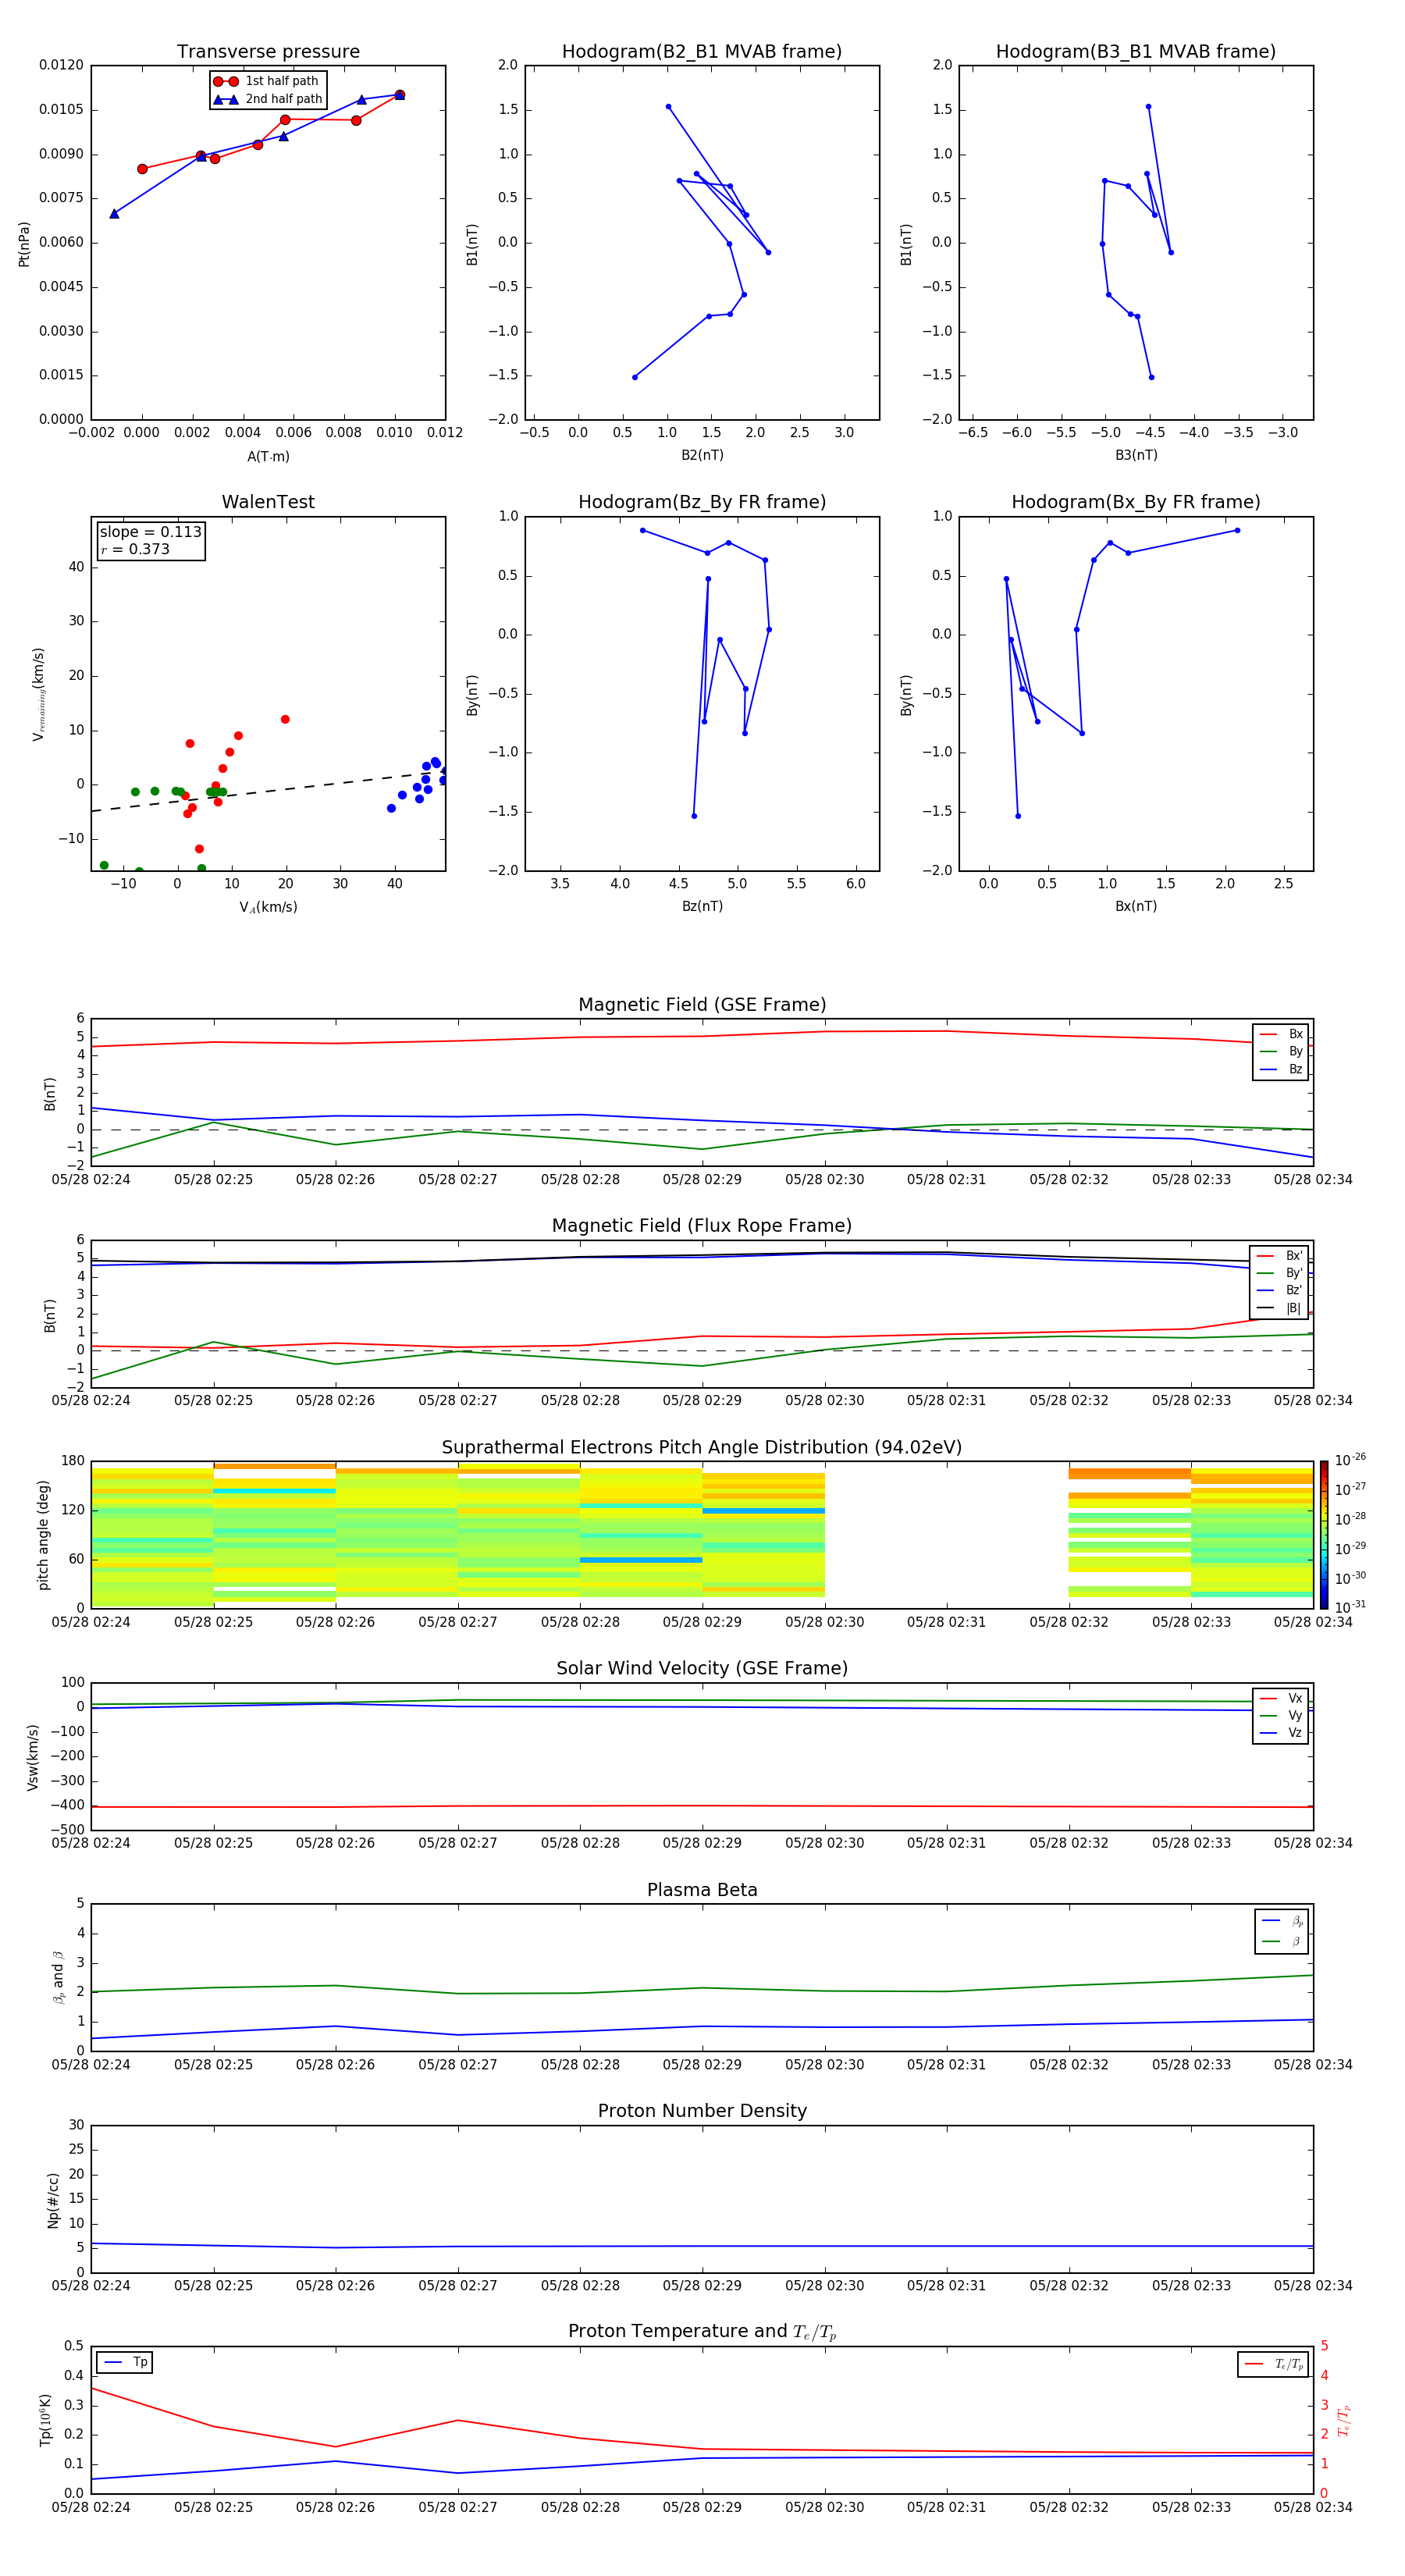Click the 'Np(#/cc)' y-axis label
The height and width of the screenshot is (2576, 1405).
pos(52,2199)
